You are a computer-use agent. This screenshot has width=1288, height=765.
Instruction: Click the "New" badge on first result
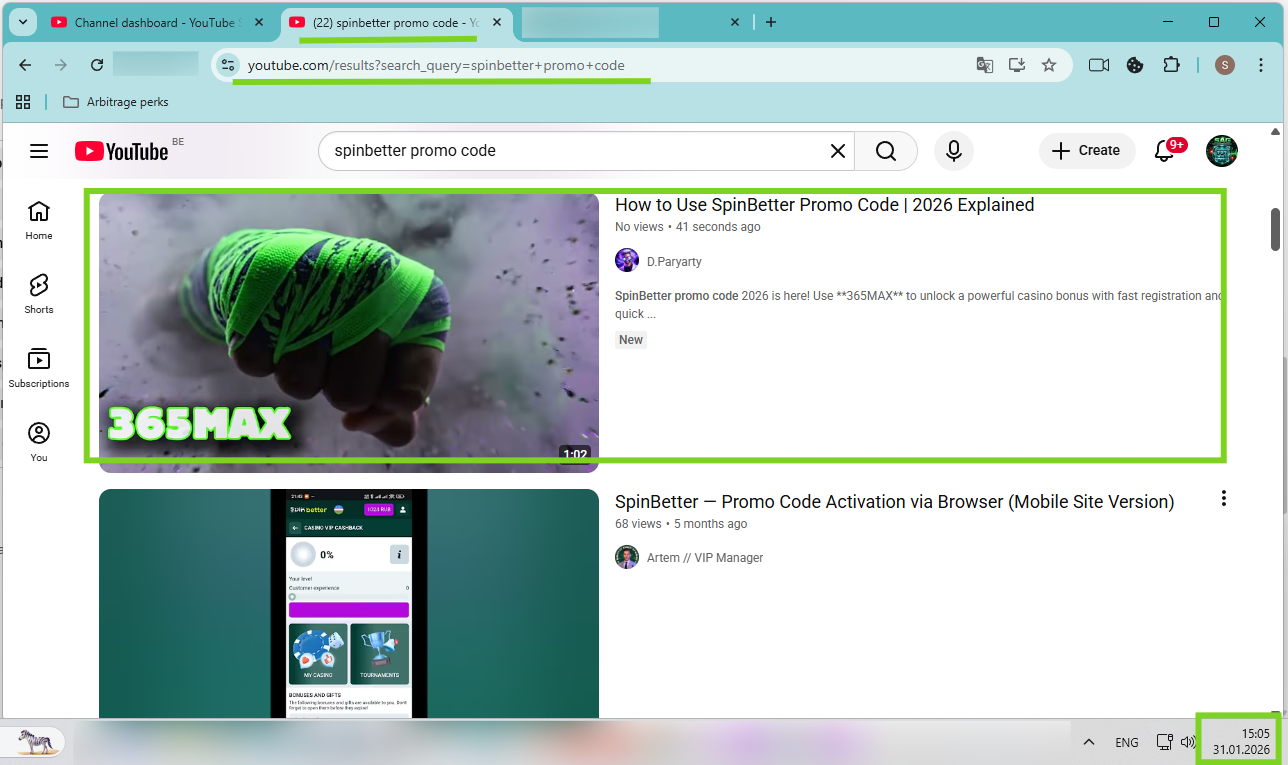(x=631, y=340)
